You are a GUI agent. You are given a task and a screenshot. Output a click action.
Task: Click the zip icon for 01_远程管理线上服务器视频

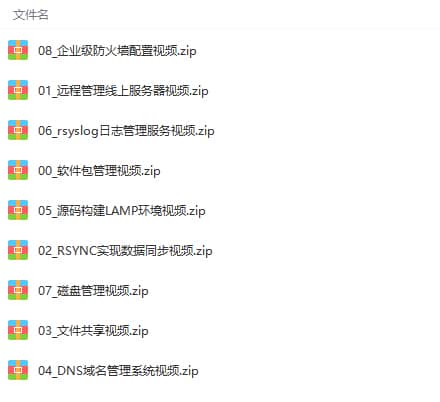[18, 90]
